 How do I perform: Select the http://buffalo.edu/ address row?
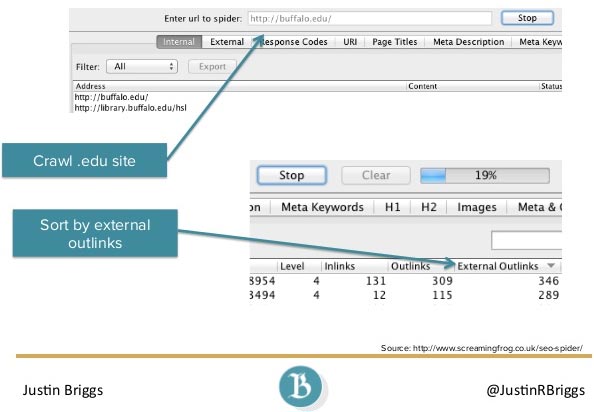tap(111, 97)
